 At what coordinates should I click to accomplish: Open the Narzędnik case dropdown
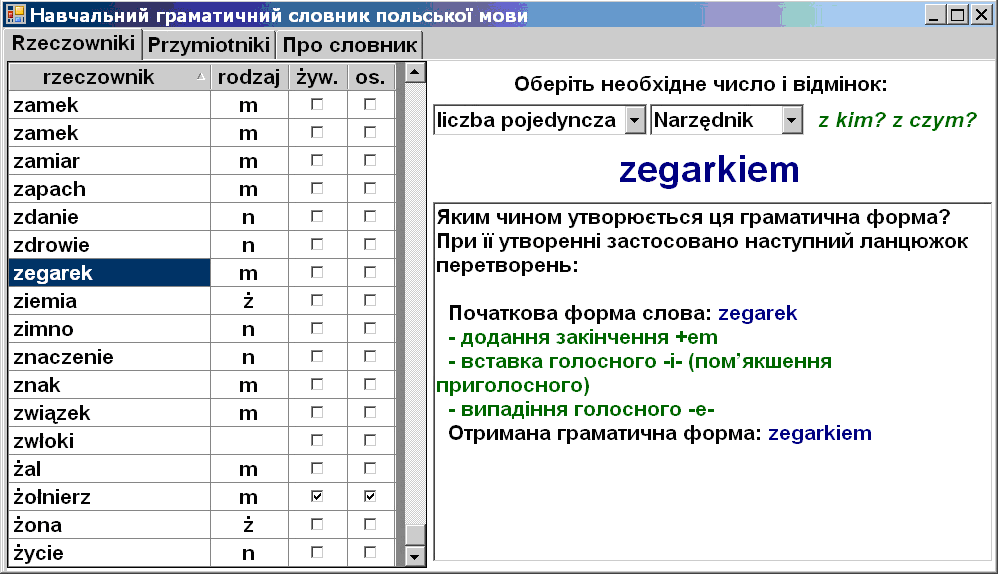(792, 121)
